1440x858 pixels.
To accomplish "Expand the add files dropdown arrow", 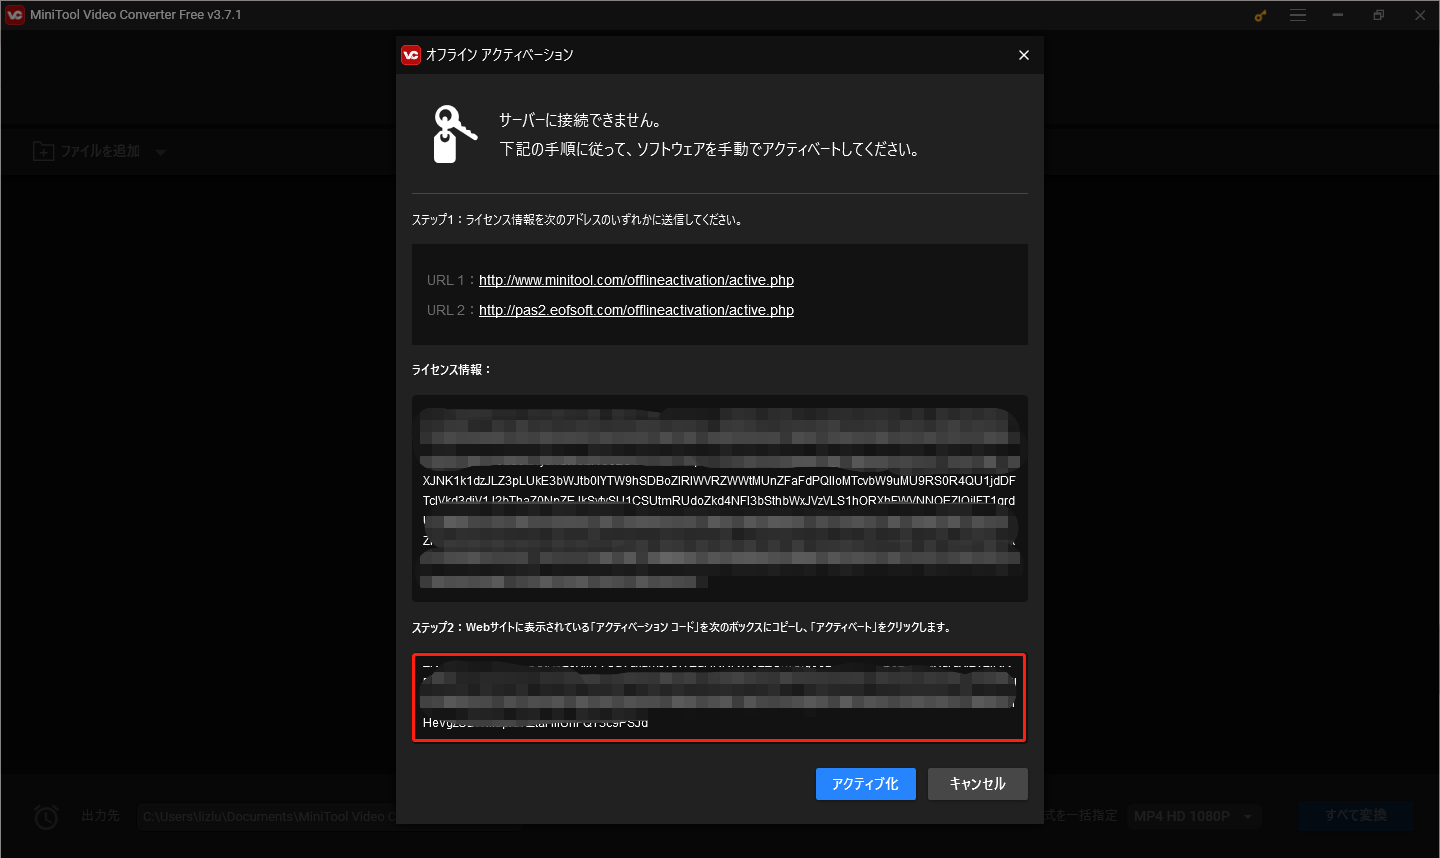I will 160,152.
